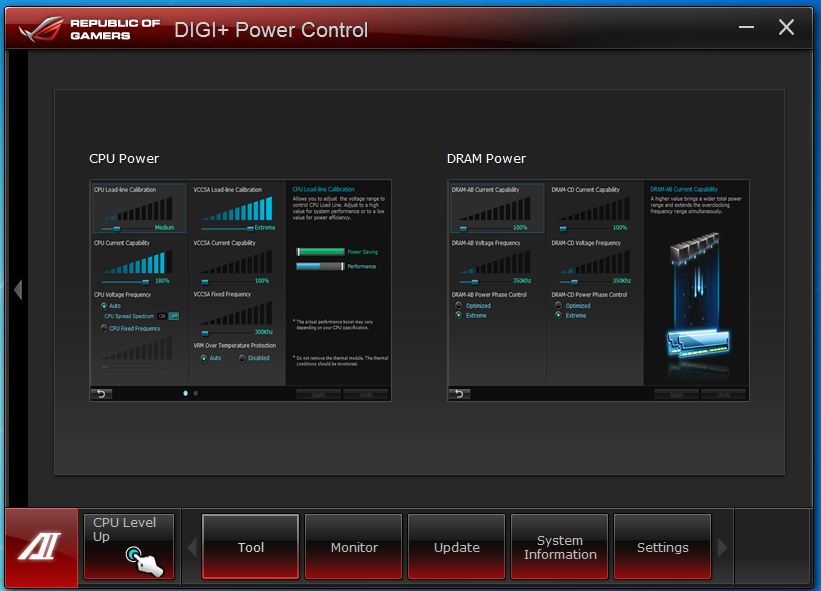This screenshot has width=821, height=591.
Task: Open the AI Suite main logo button
Action: [41, 547]
